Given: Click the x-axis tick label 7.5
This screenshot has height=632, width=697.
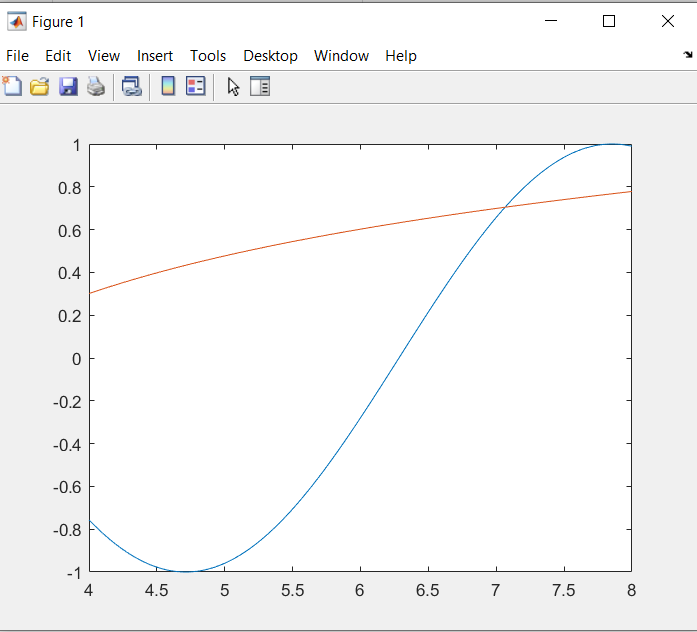Looking at the screenshot, I should click(x=564, y=591).
